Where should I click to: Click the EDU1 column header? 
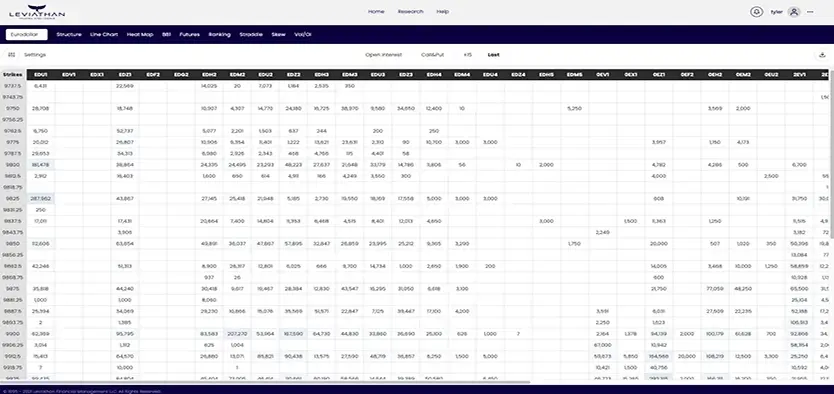(x=41, y=75)
